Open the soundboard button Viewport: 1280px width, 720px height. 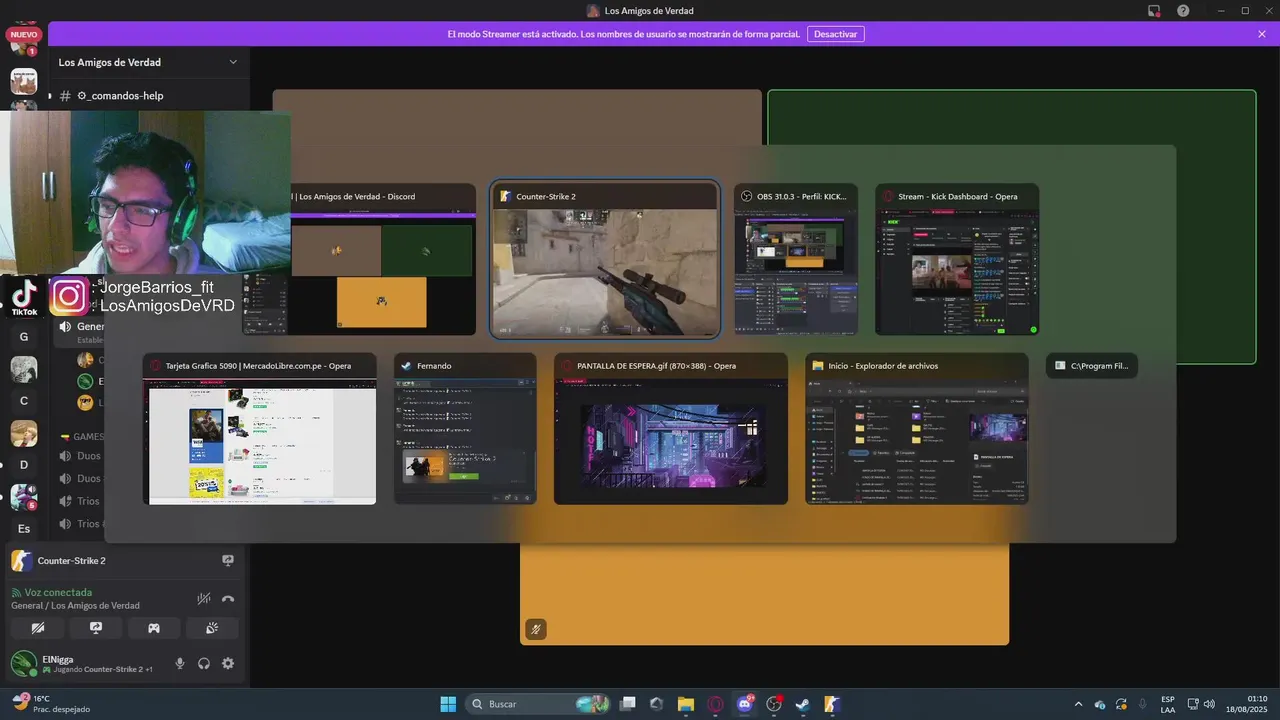click(212, 628)
